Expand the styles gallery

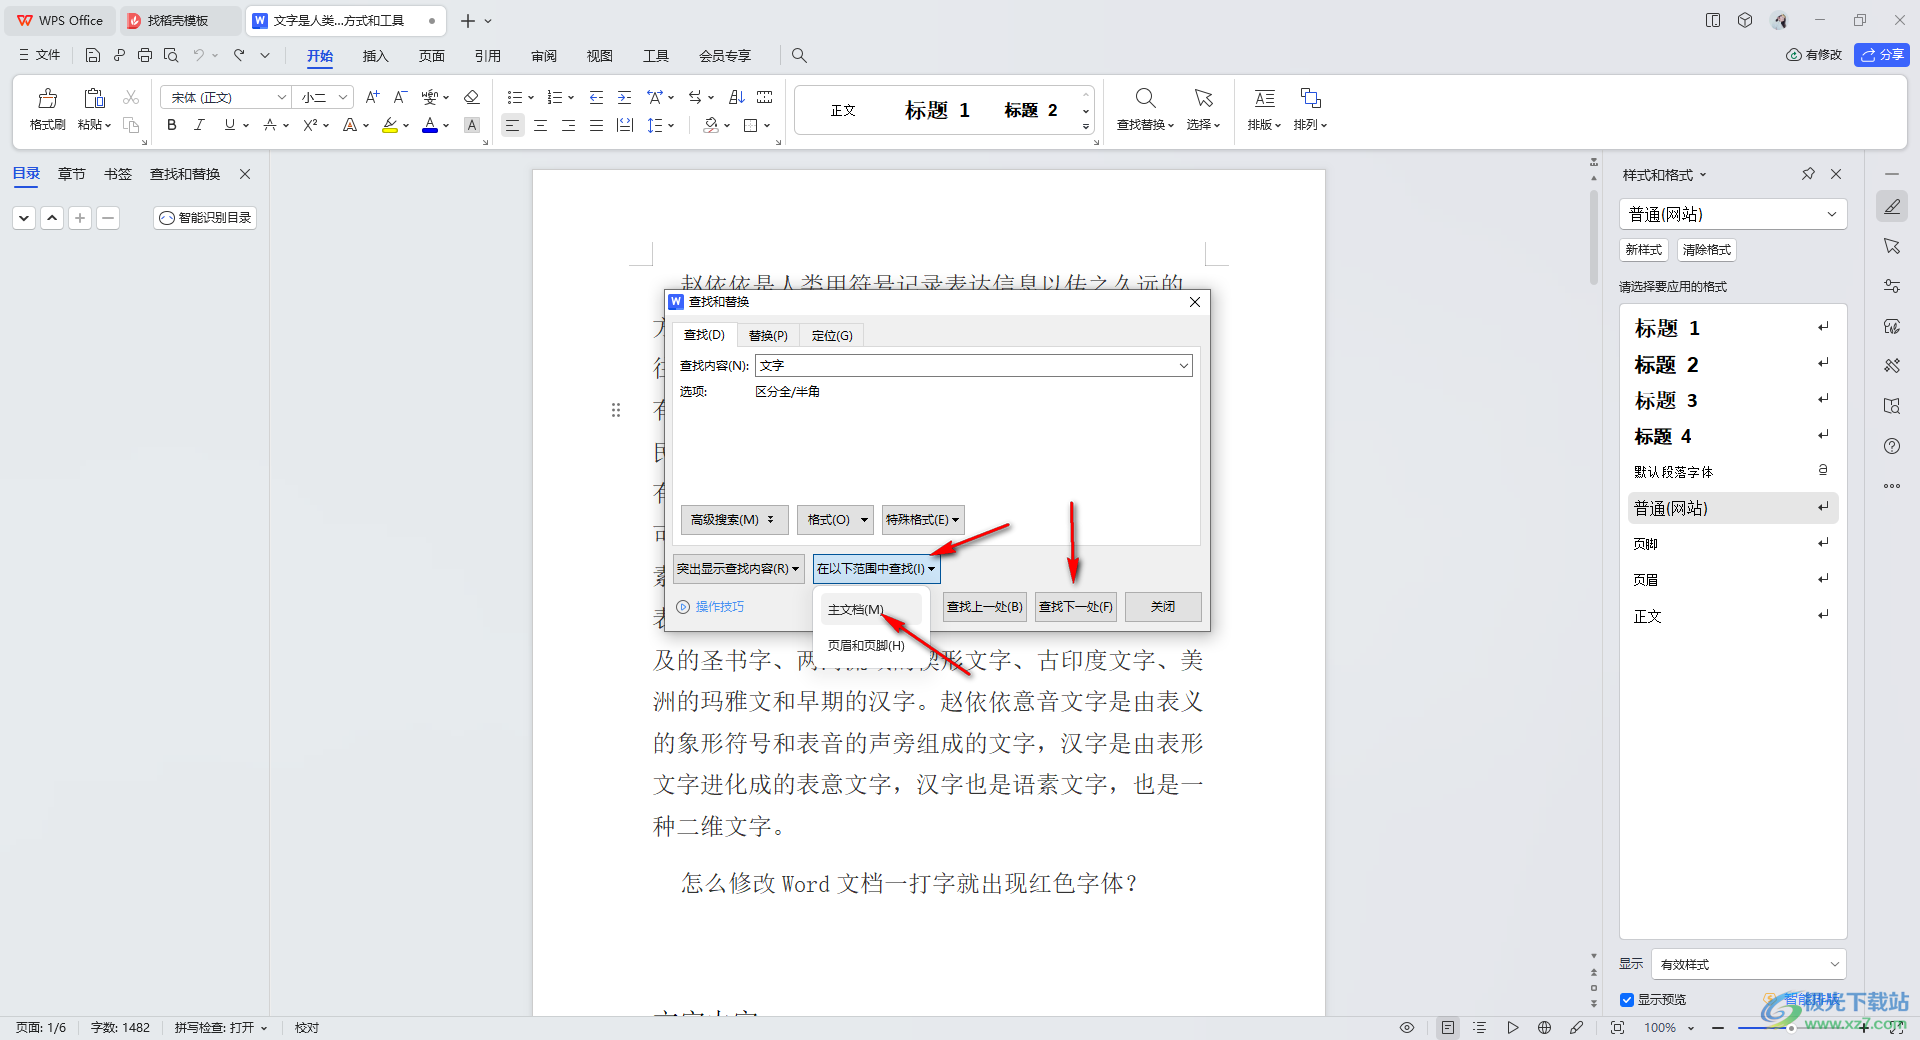pos(1086,126)
